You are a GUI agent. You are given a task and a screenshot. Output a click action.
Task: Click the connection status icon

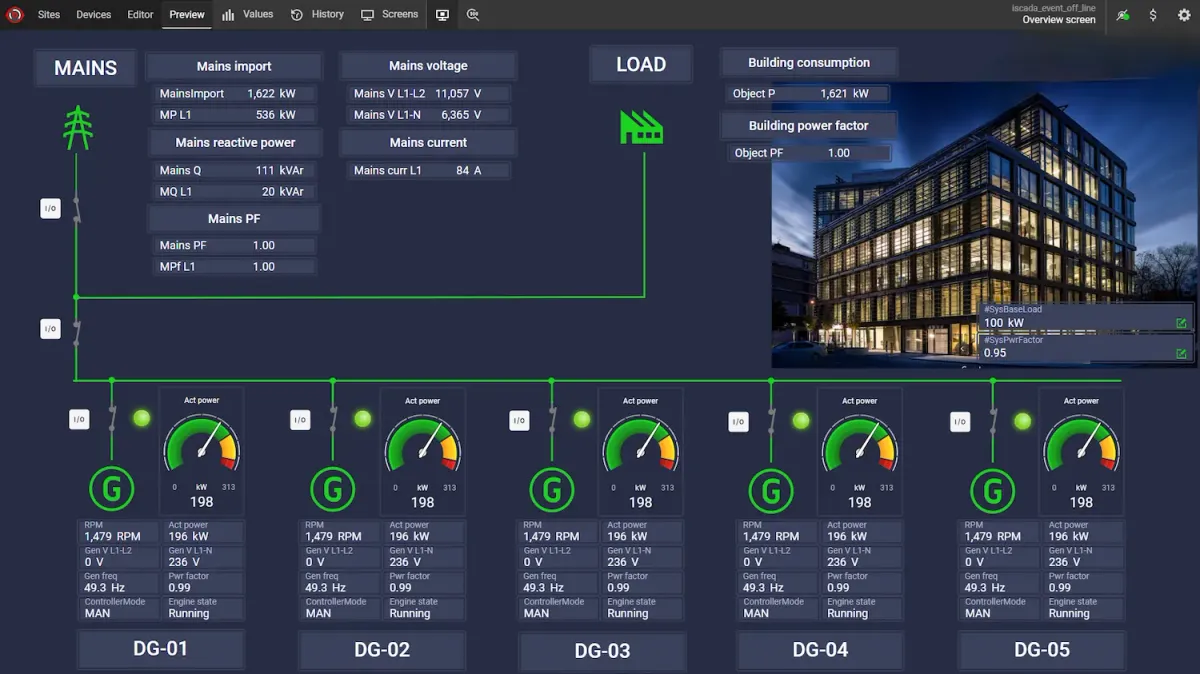coord(1123,15)
